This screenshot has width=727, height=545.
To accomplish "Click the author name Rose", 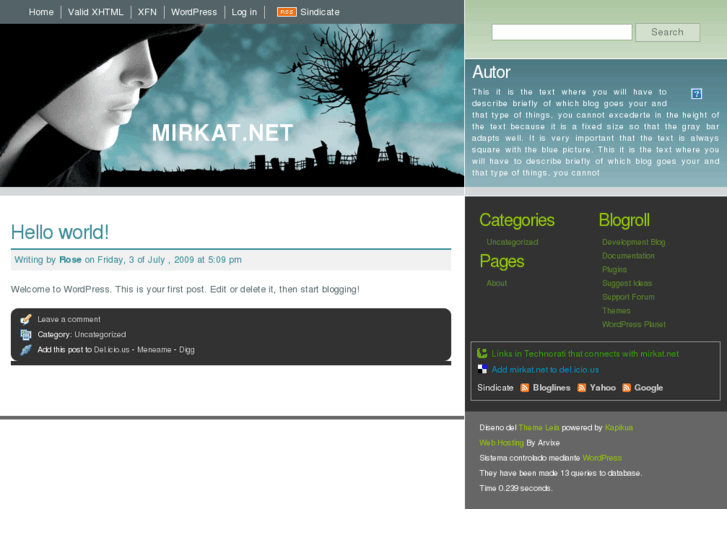I will point(70,260).
